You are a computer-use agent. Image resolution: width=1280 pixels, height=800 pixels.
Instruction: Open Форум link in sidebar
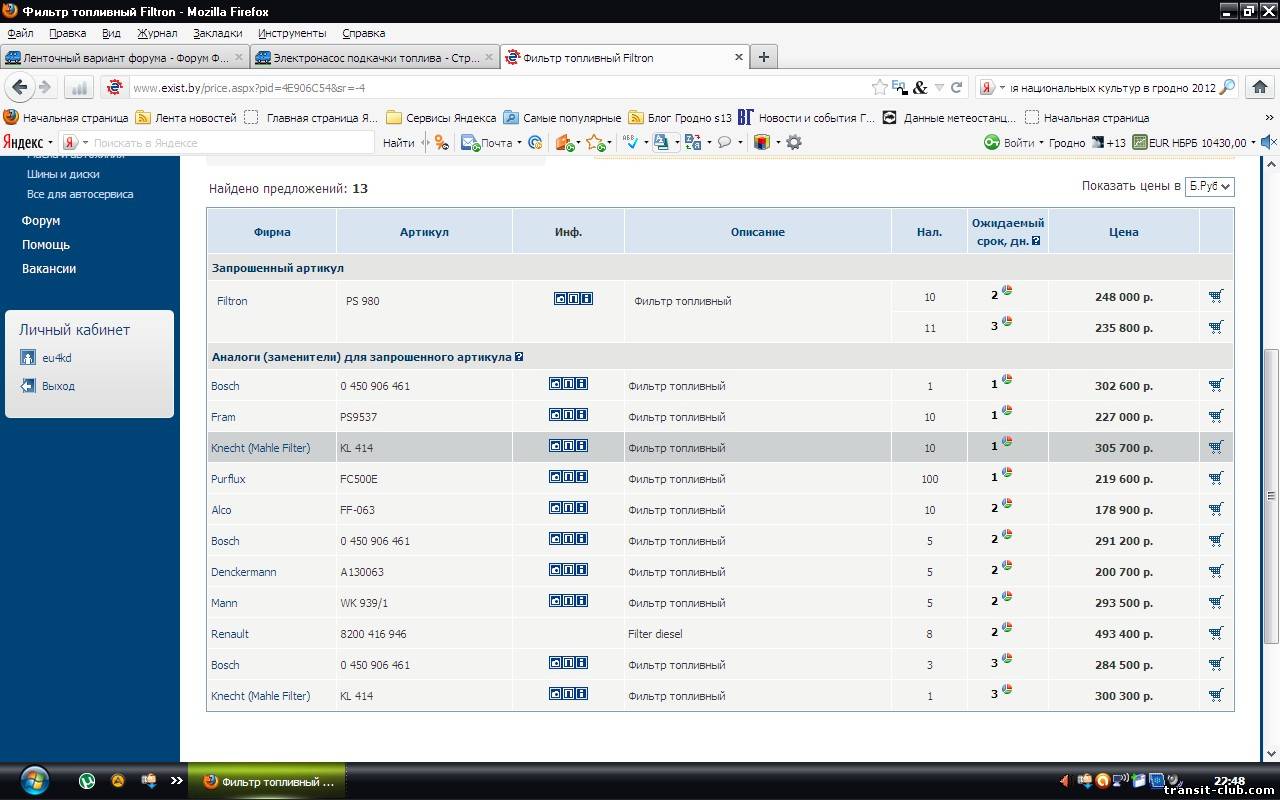(x=41, y=221)
